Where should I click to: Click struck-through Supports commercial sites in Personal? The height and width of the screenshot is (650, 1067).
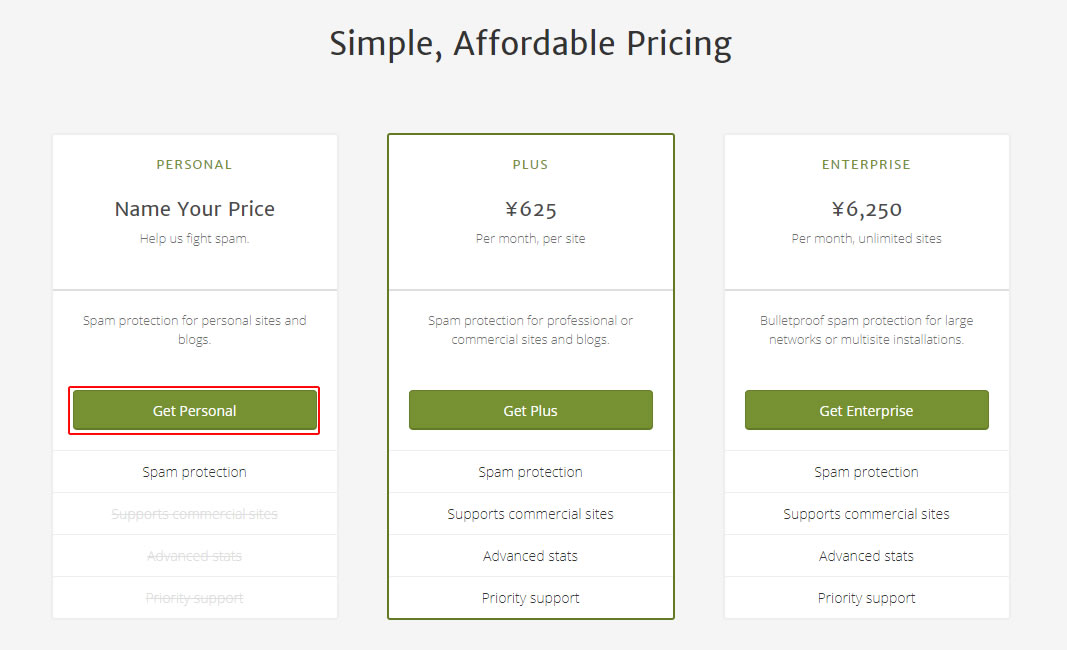(195, 514)
